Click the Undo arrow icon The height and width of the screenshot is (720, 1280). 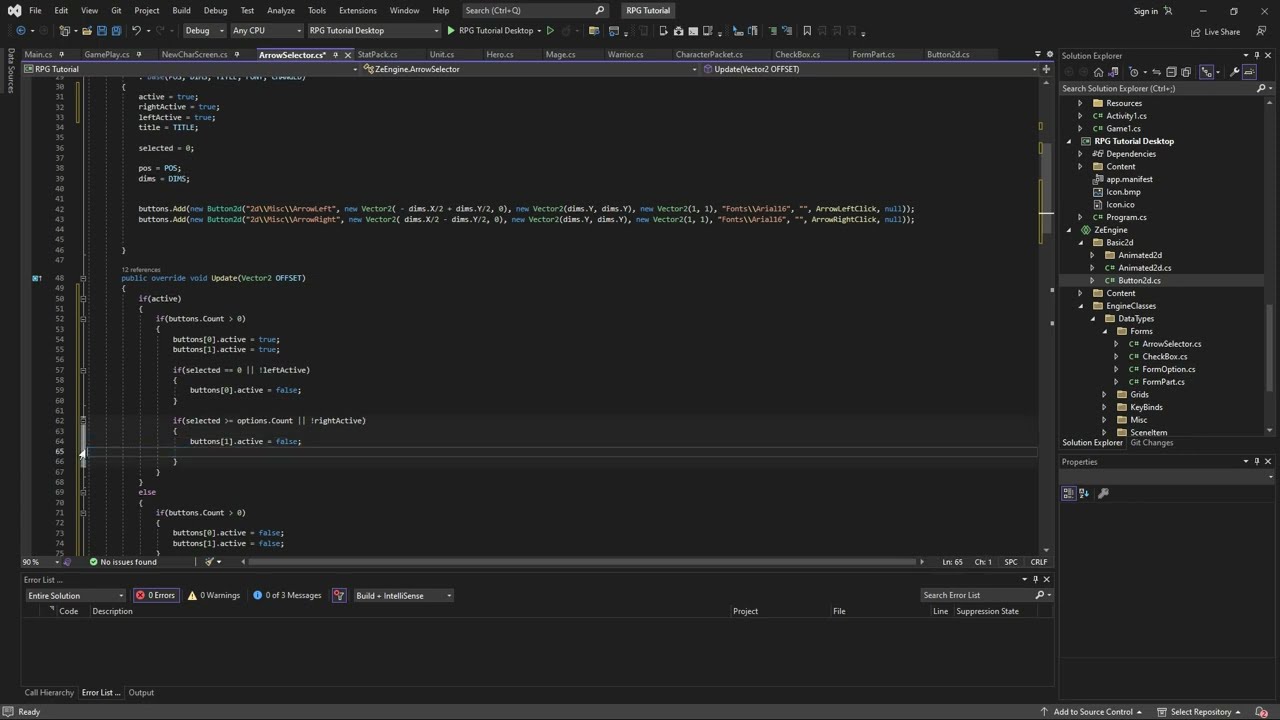(x=136, y=31)
